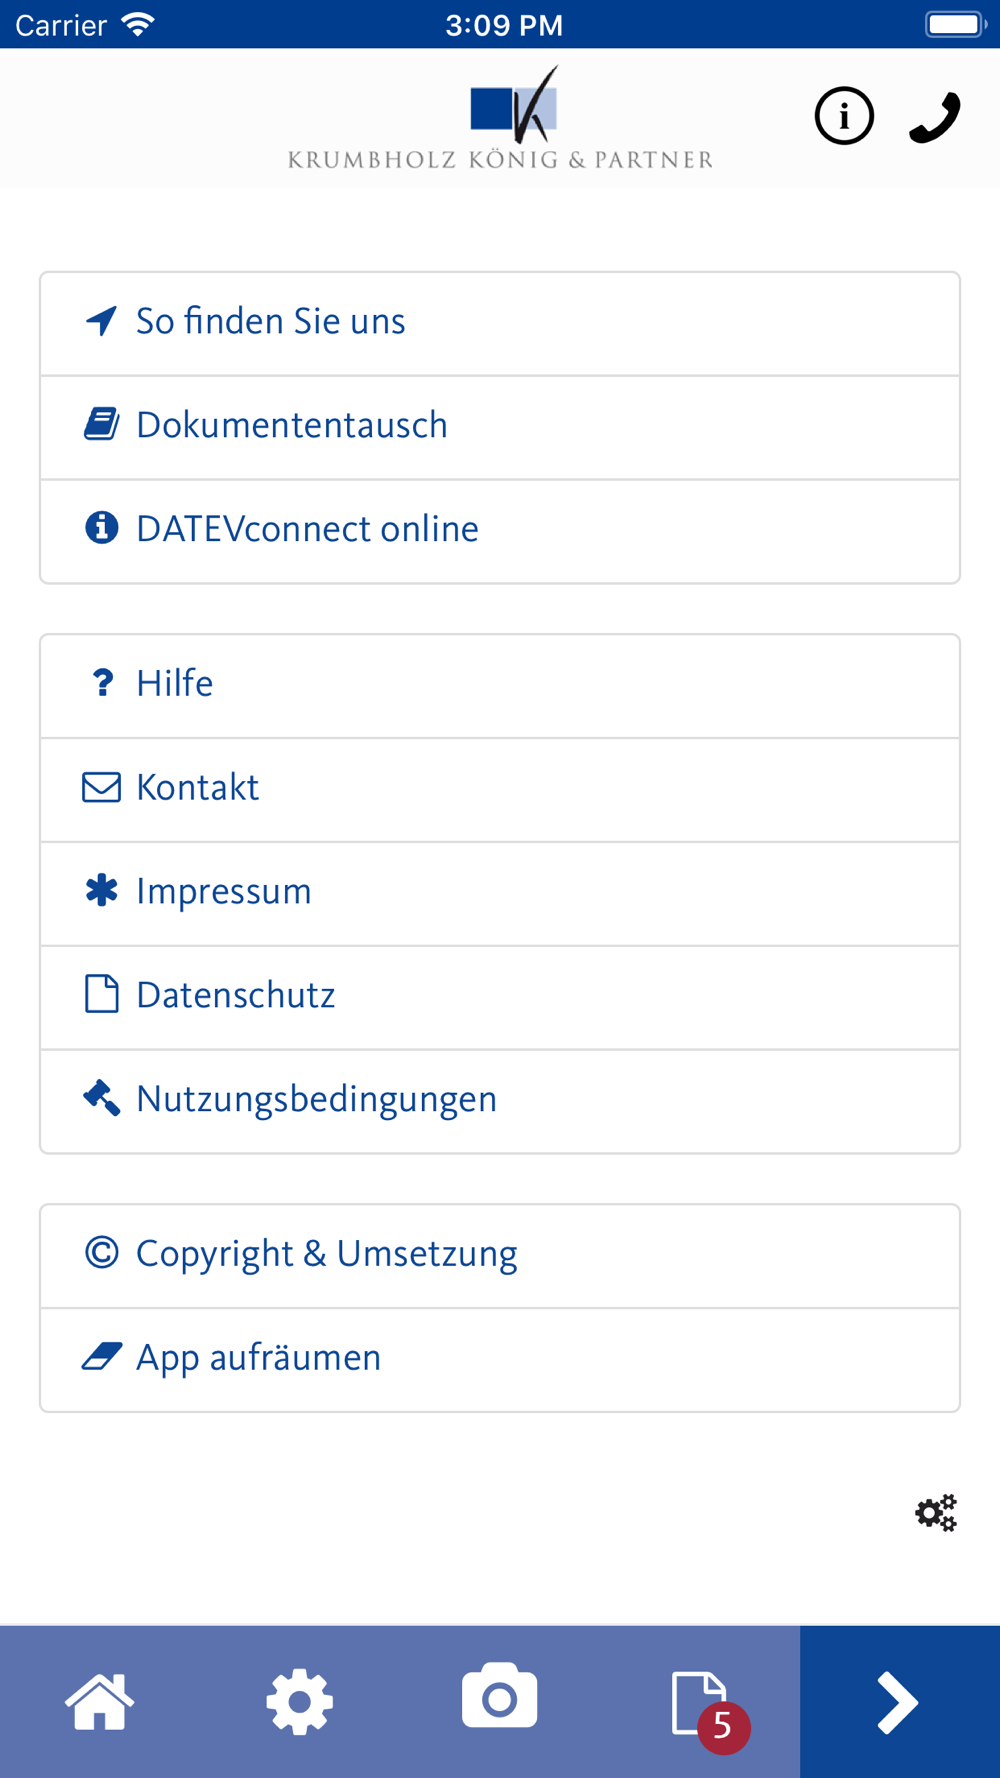Screen dimensions: 1000x1778
Task: Open So finden Sie uns
Action: pos(500,322)
